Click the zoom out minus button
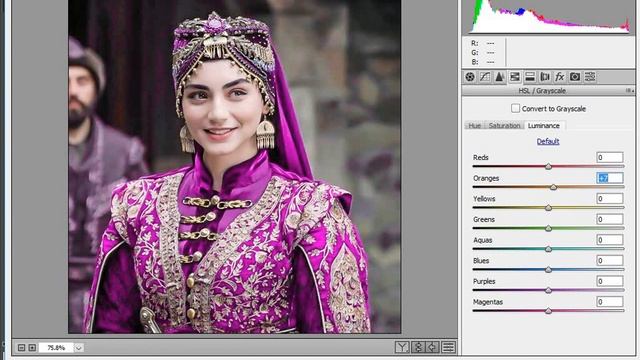This screenshot has width=640, height=360. pyautogui.click(x=22, y=348)
